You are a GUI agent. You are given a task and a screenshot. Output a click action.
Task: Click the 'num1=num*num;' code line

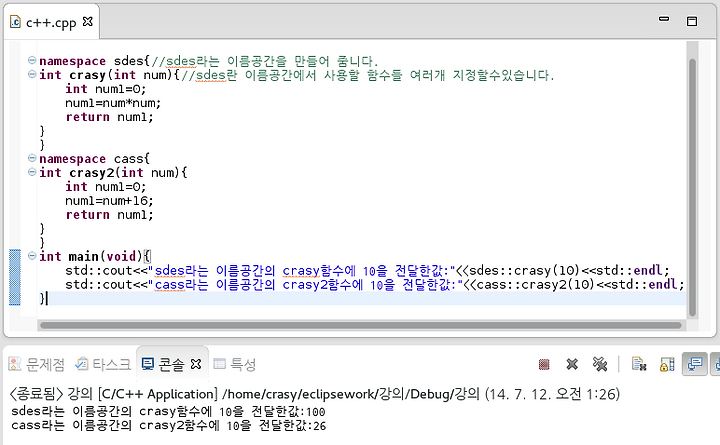pos(113,103)
